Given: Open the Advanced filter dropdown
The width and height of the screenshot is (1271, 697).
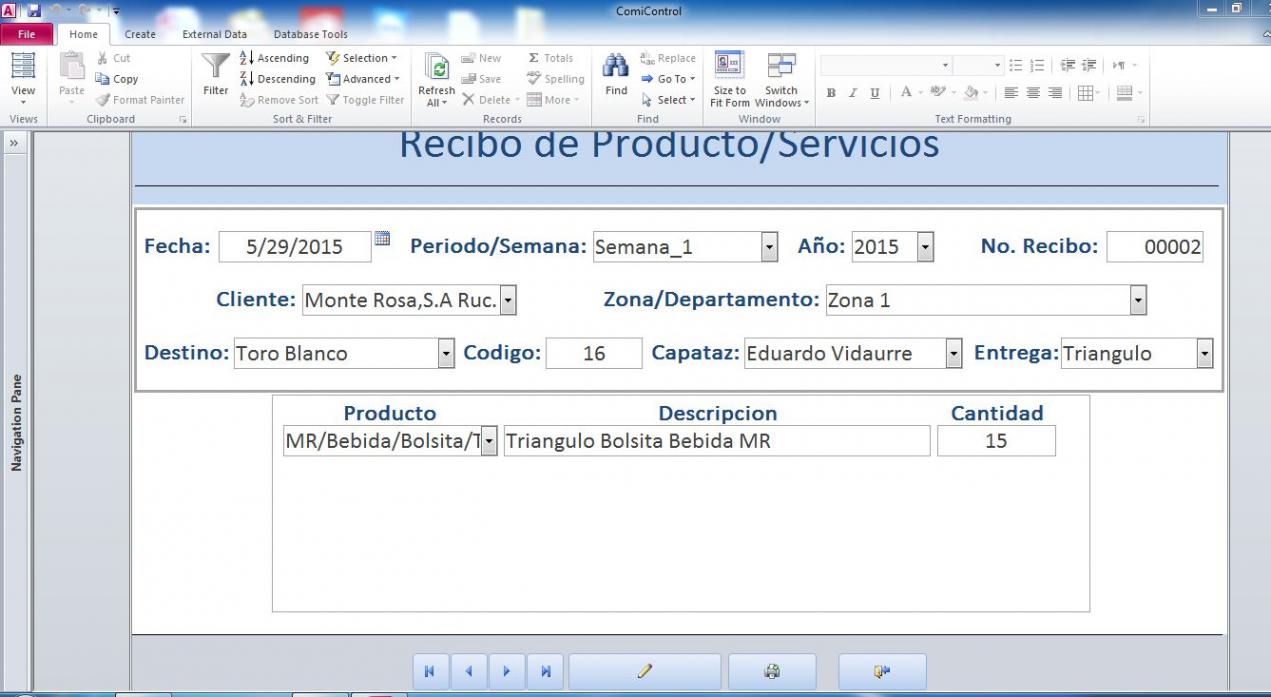Looking at the screenshot, I should point(364,79).
